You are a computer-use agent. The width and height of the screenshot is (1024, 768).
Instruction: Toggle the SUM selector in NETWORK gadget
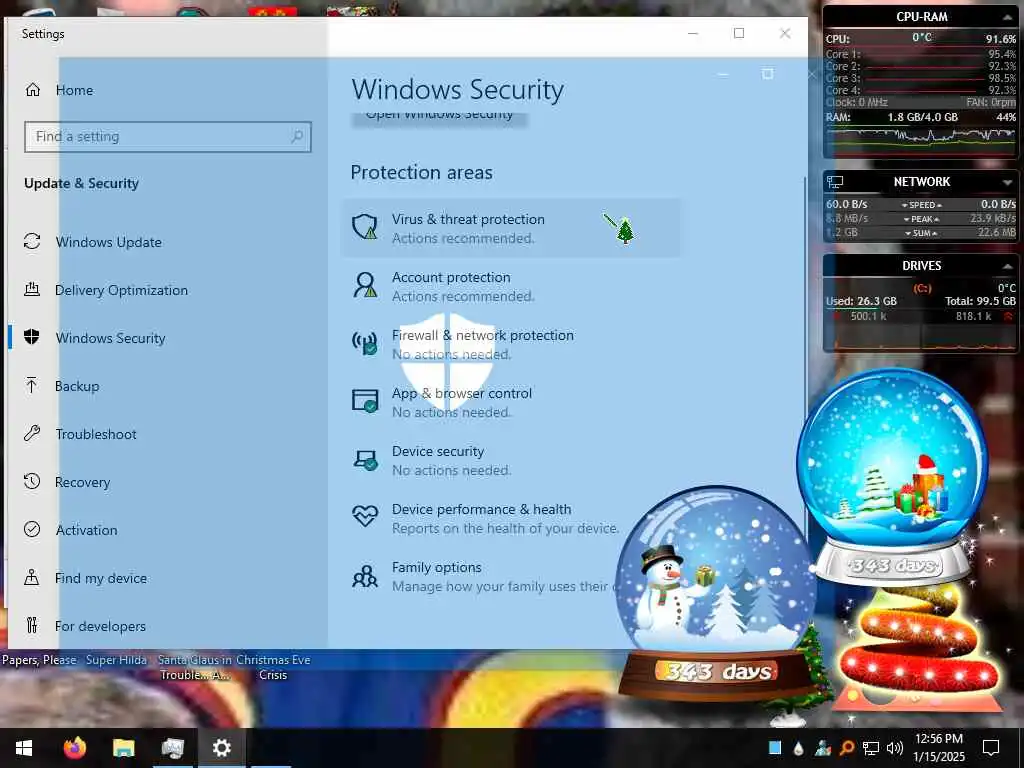click(x=921, y=233)
